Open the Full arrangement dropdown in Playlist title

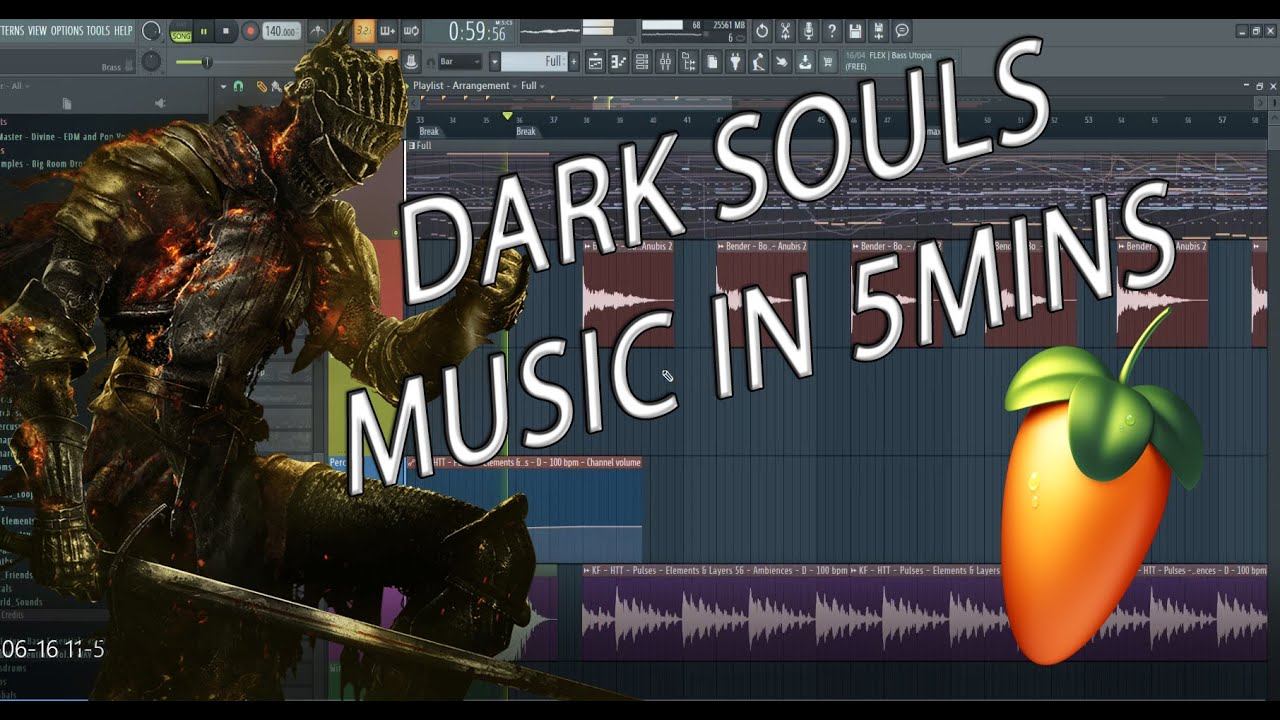point(531,86)
